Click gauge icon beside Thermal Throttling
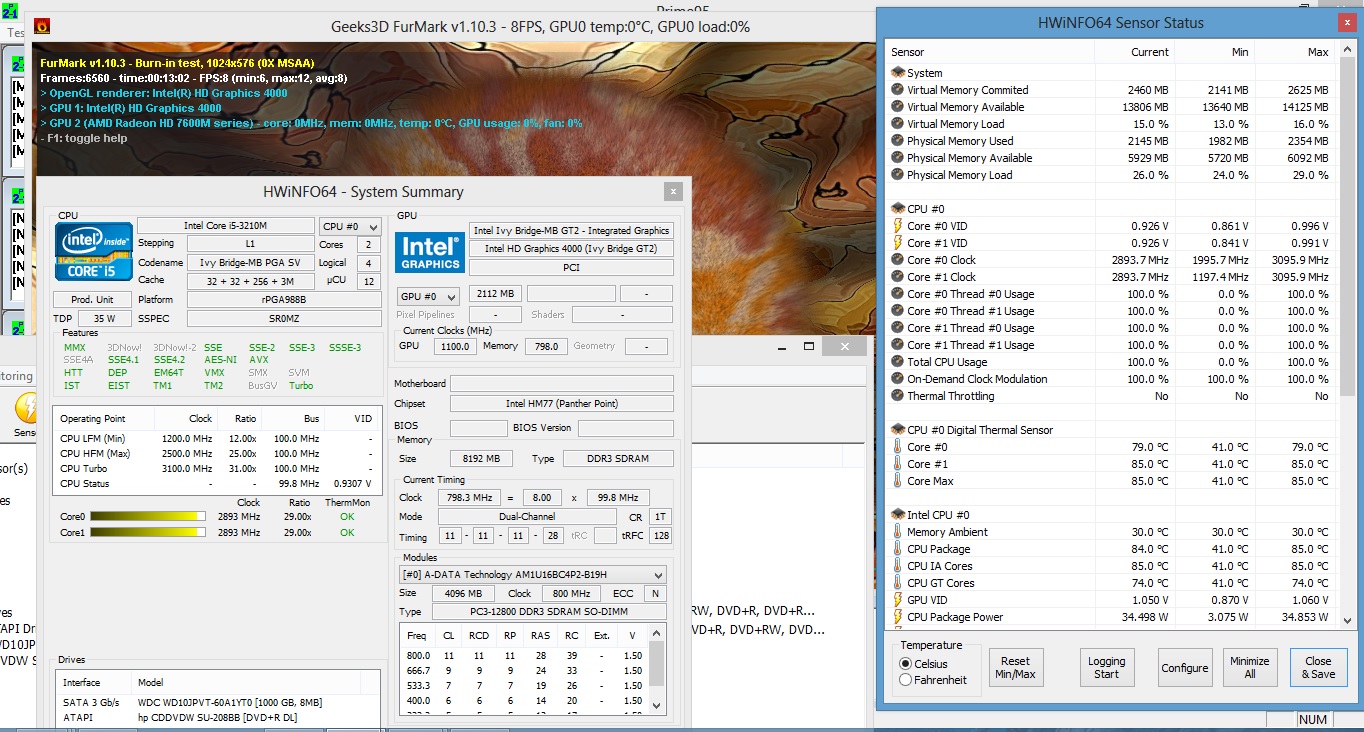This screenshot has width=1364, height=732. [898, 396]
